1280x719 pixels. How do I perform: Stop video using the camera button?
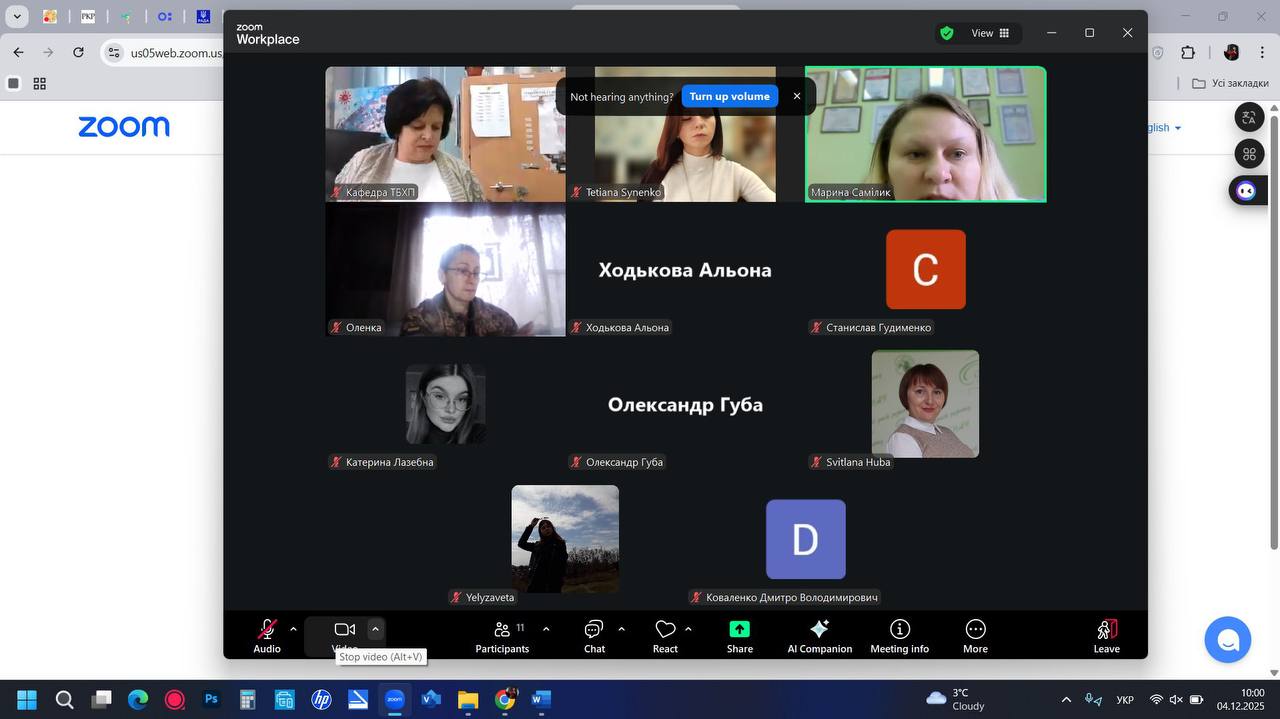[345, 629]
